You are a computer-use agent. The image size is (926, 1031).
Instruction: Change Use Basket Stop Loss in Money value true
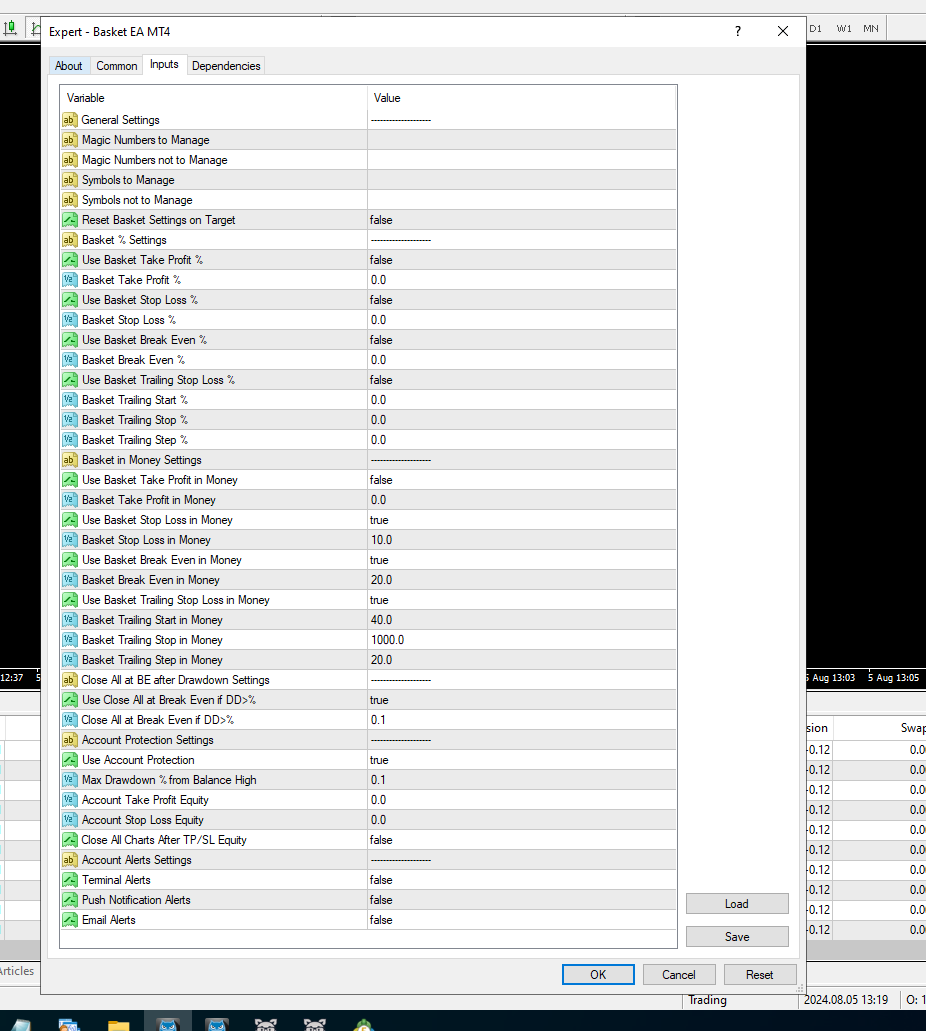click(x=522, y=519)
